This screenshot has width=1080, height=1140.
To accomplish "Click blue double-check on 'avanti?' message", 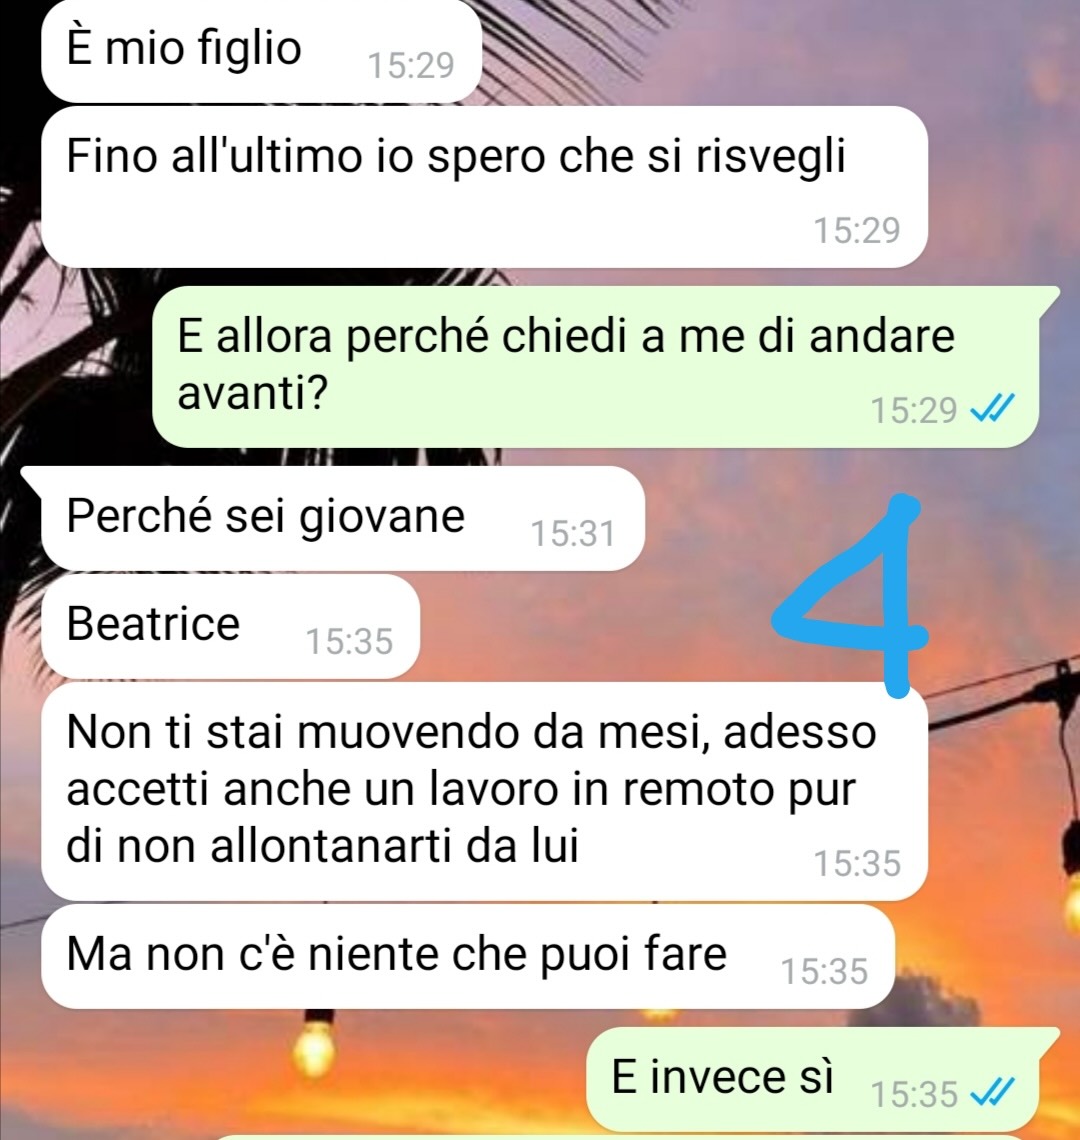I will [993, 409].
